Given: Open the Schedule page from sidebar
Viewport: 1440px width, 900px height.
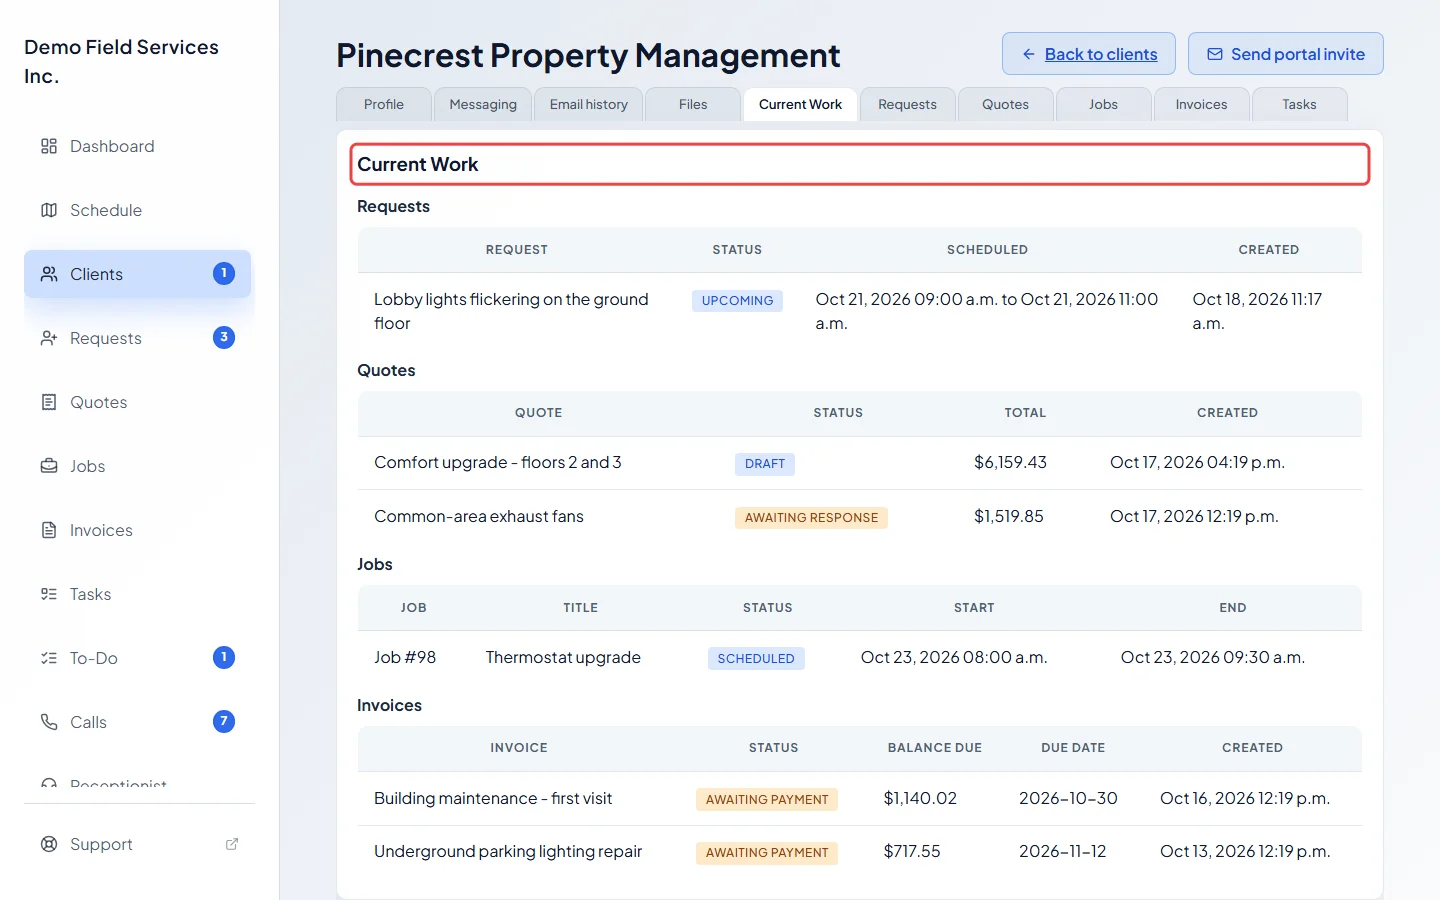Looking at the screenshot, I should tap(138, 210).
